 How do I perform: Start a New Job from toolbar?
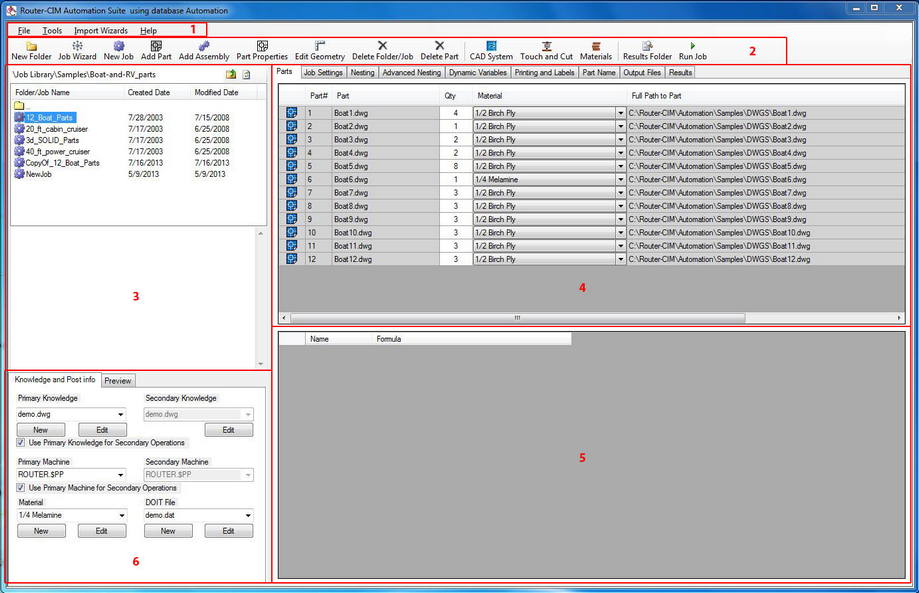click(x=118, y=51)
